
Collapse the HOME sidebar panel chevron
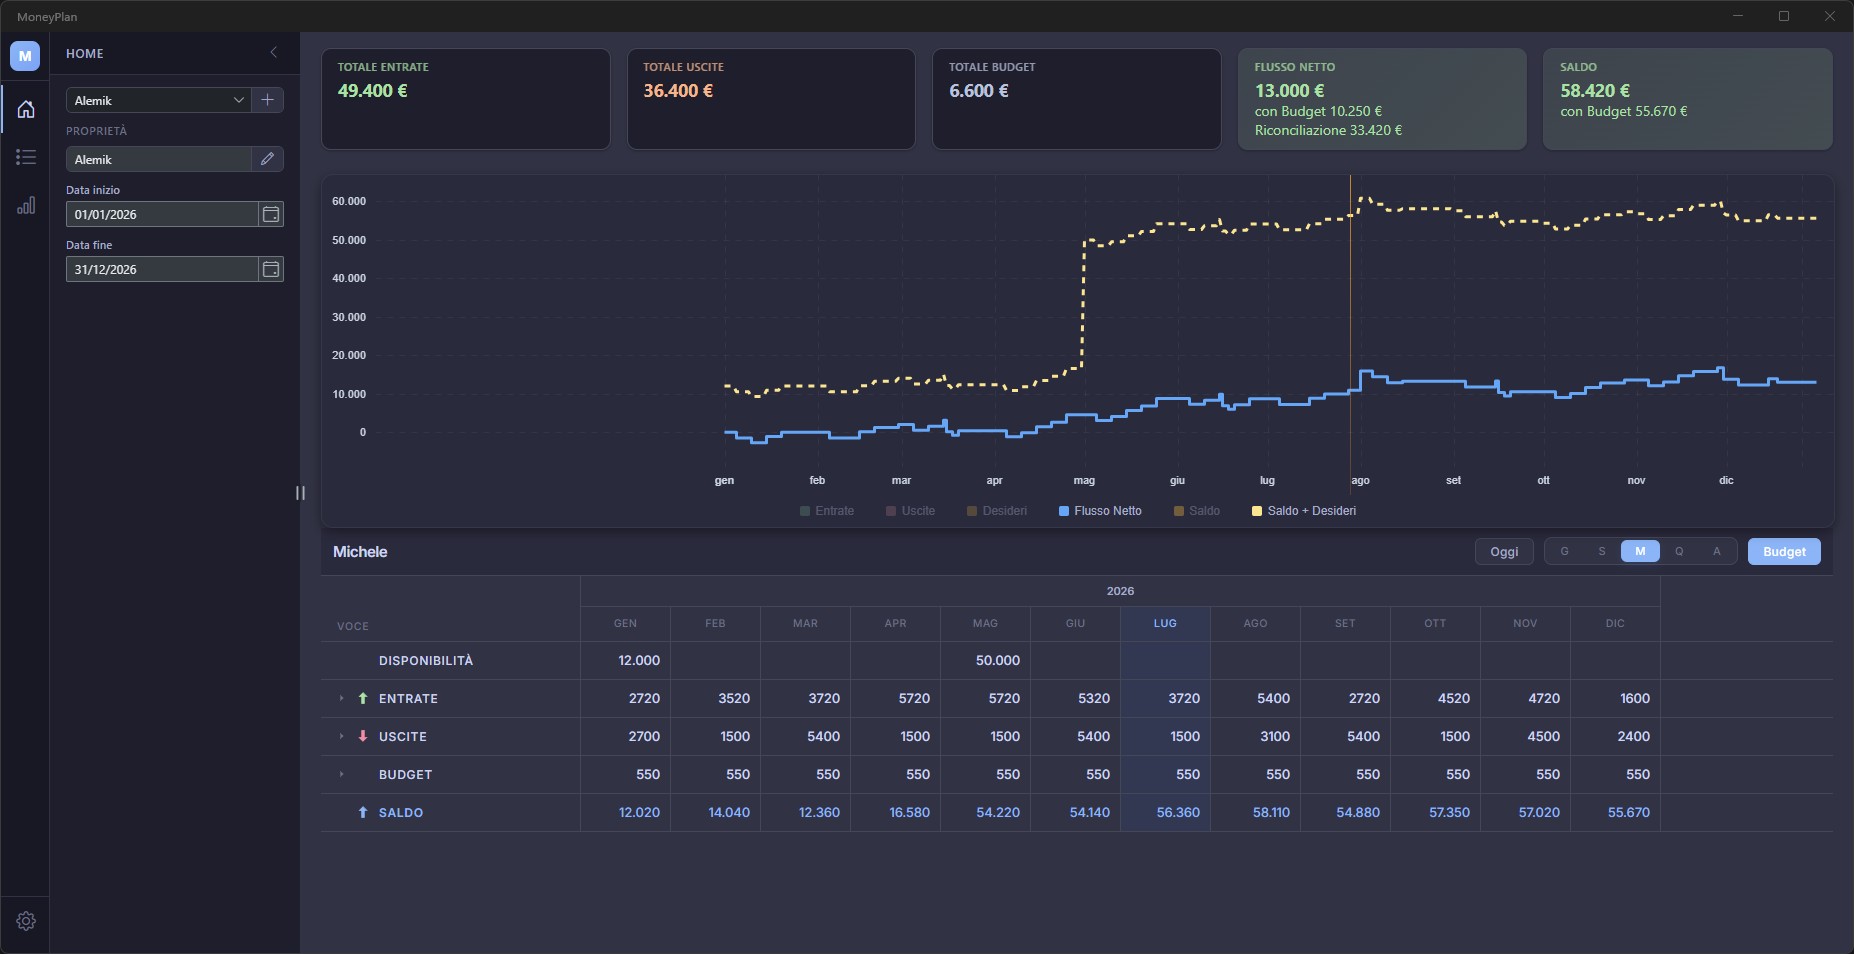274,53
